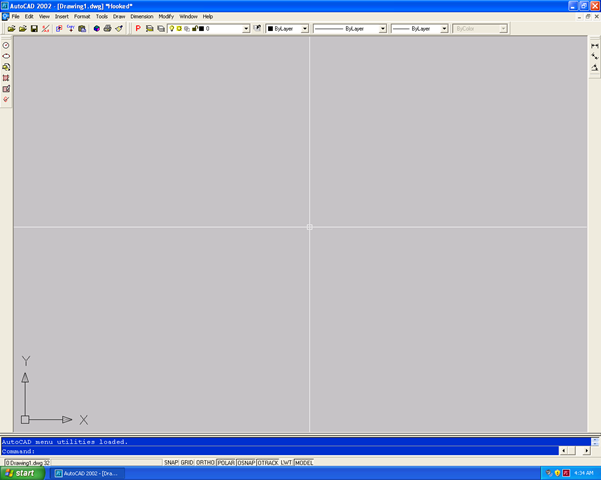Save drawing with the floppy disk icon
The height and width of the screenshot is (480, 601).
34,29
